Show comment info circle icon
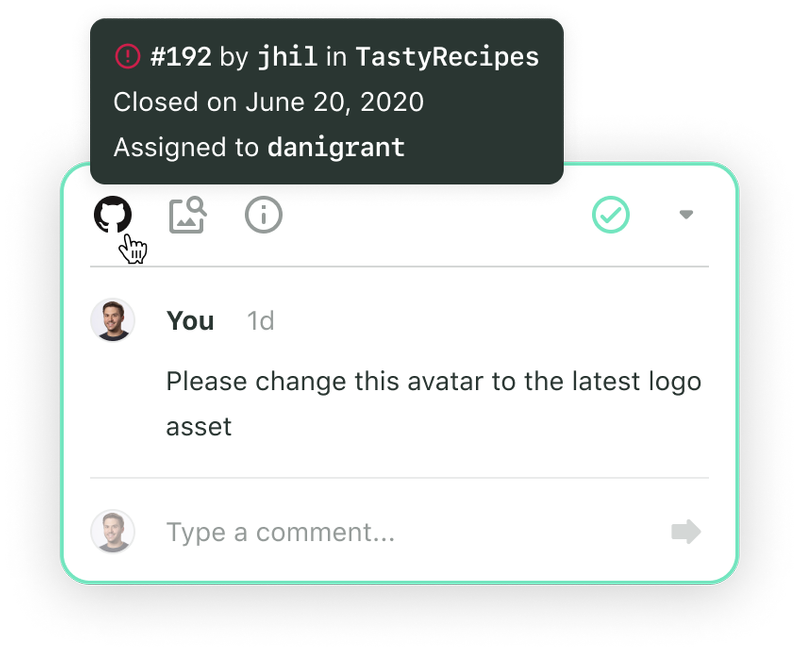 pos(263,215)
